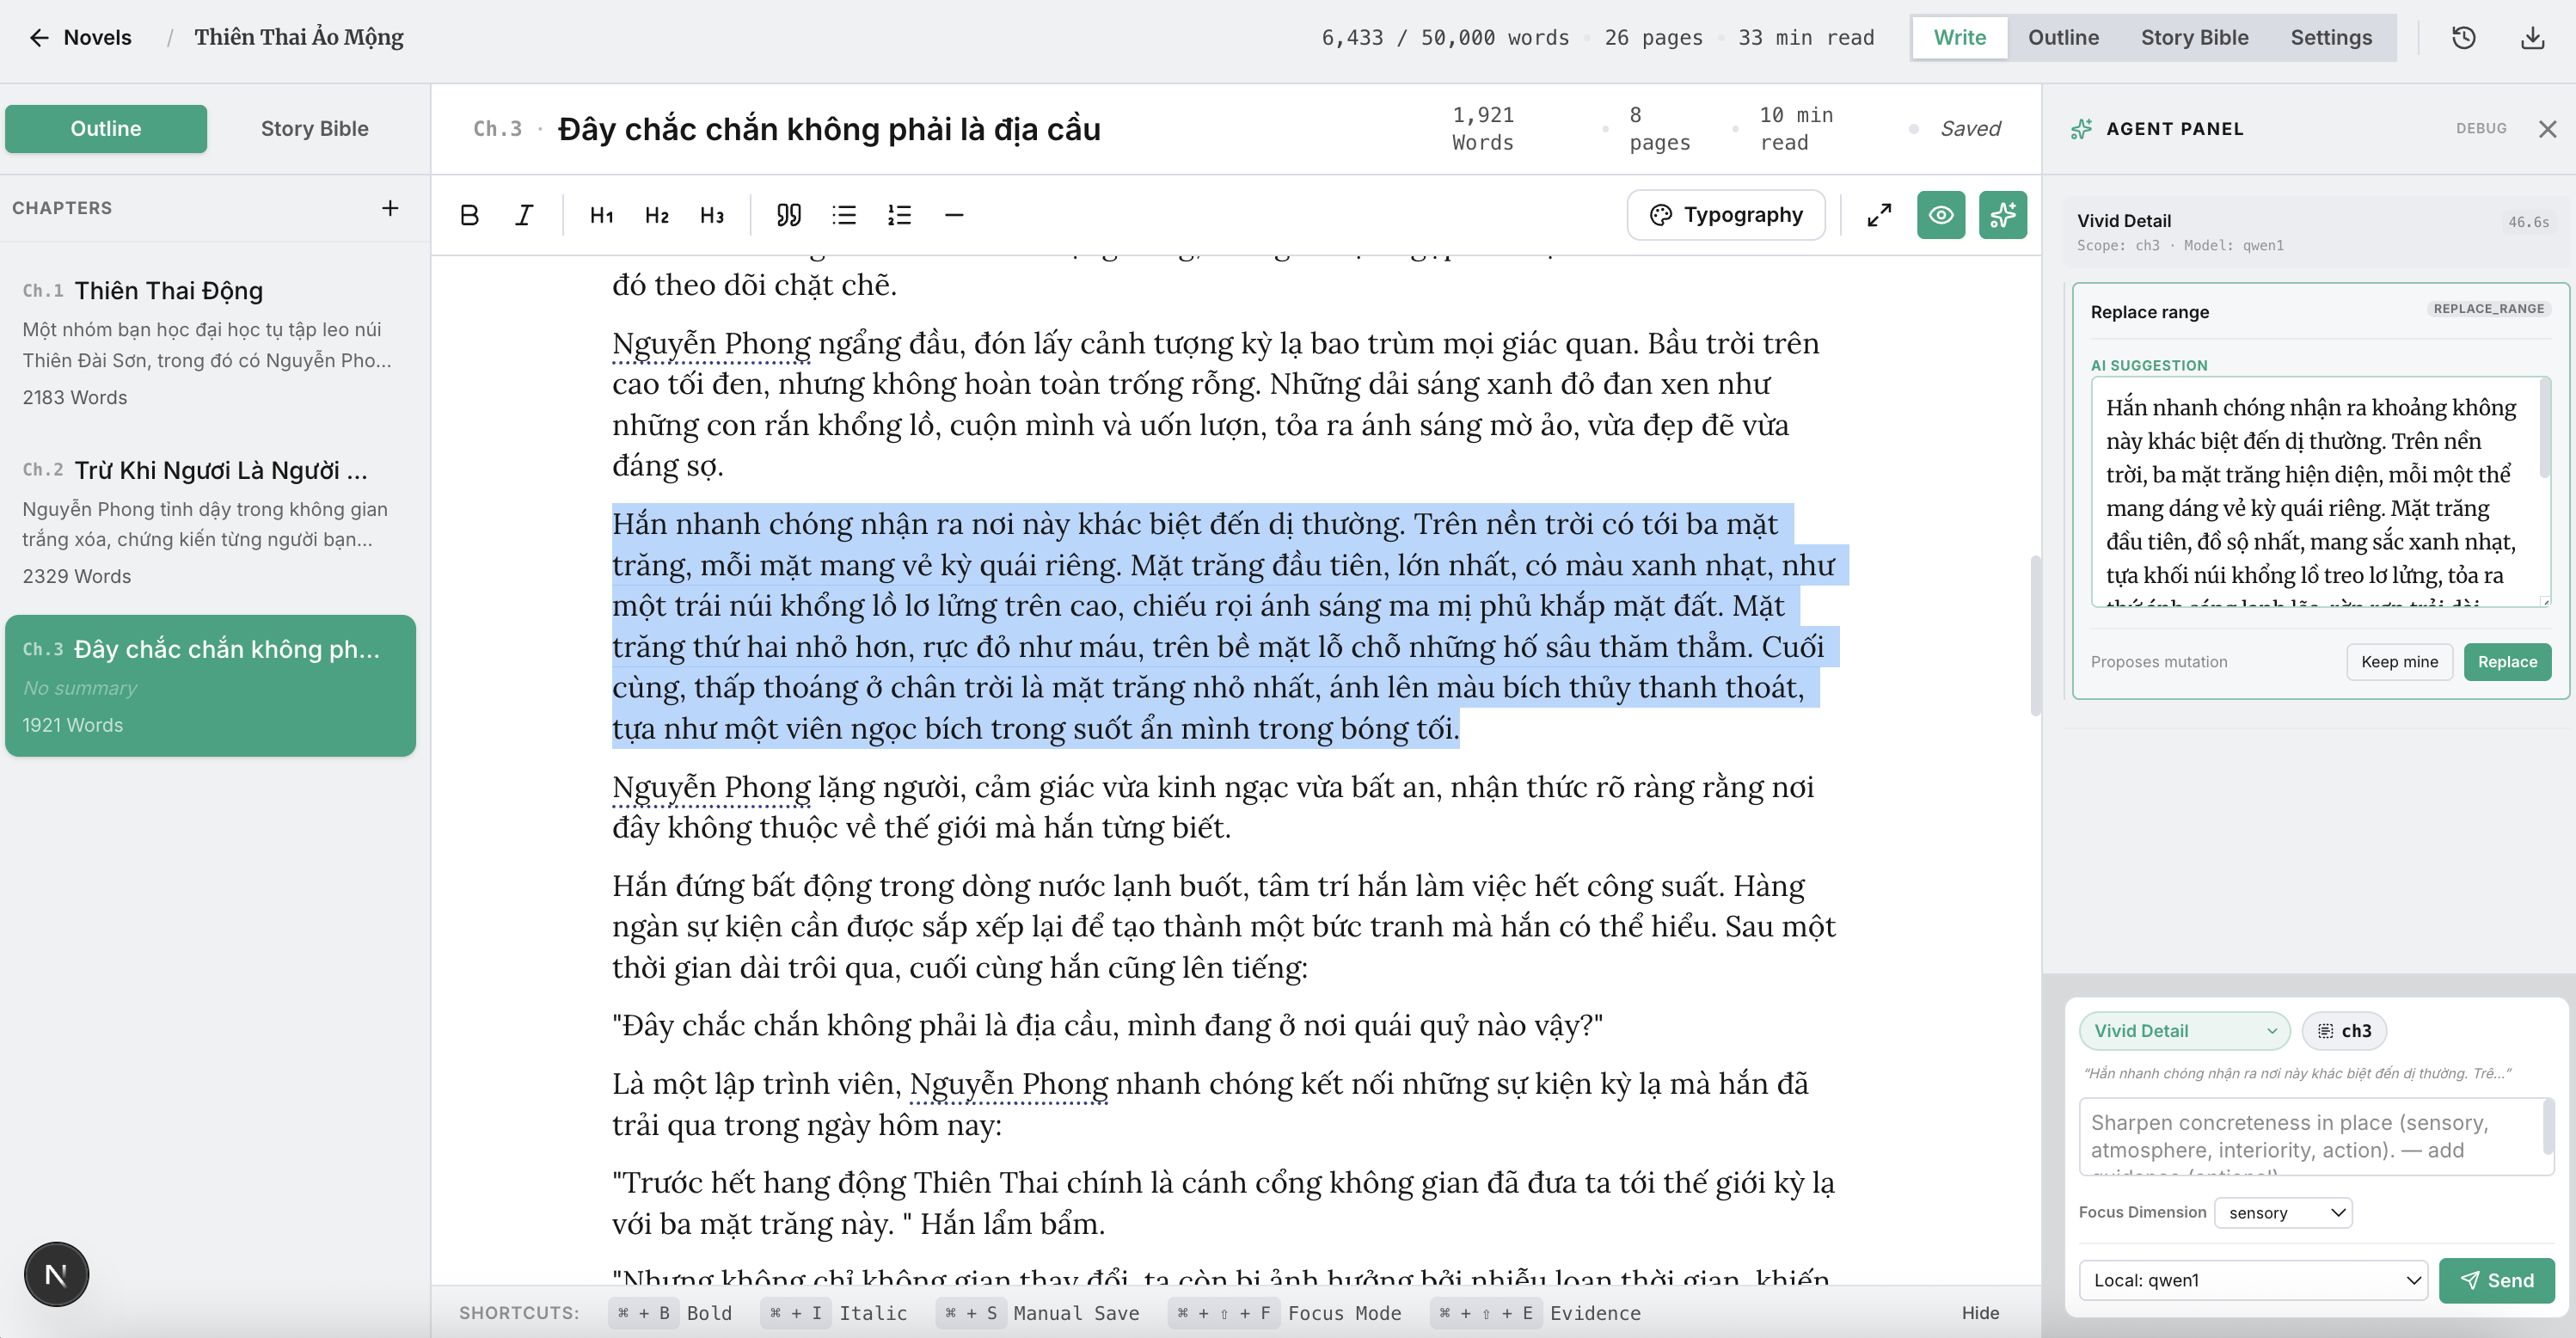The height and width of the screenshot is (1338, 2576).
Task: Select chapter 3 in the chapters list
Action: (x=210, y=686)
